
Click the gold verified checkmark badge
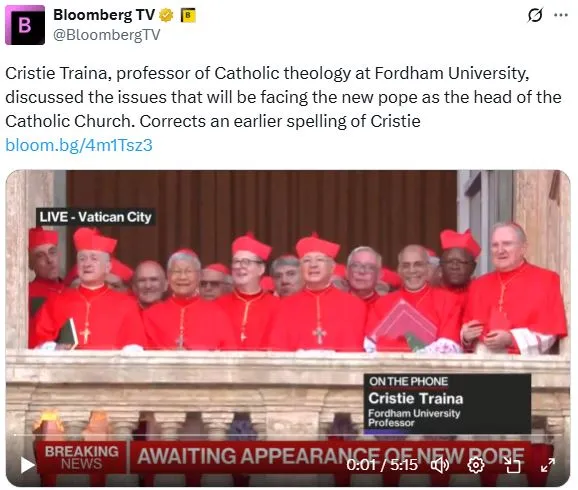coord(166,15)
